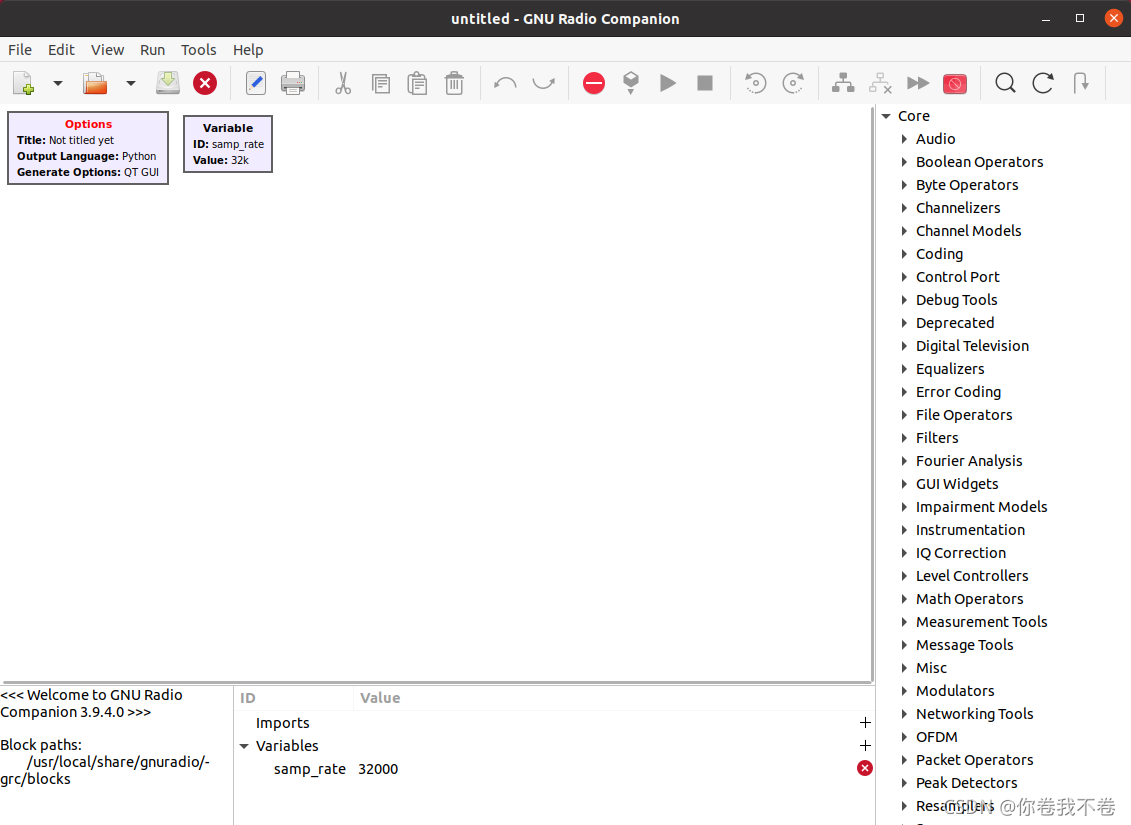The height and width of the screenshot is (825, 1131).
Task: Cut the selected block
Action: pyautogui.click(x=343, y=84)
